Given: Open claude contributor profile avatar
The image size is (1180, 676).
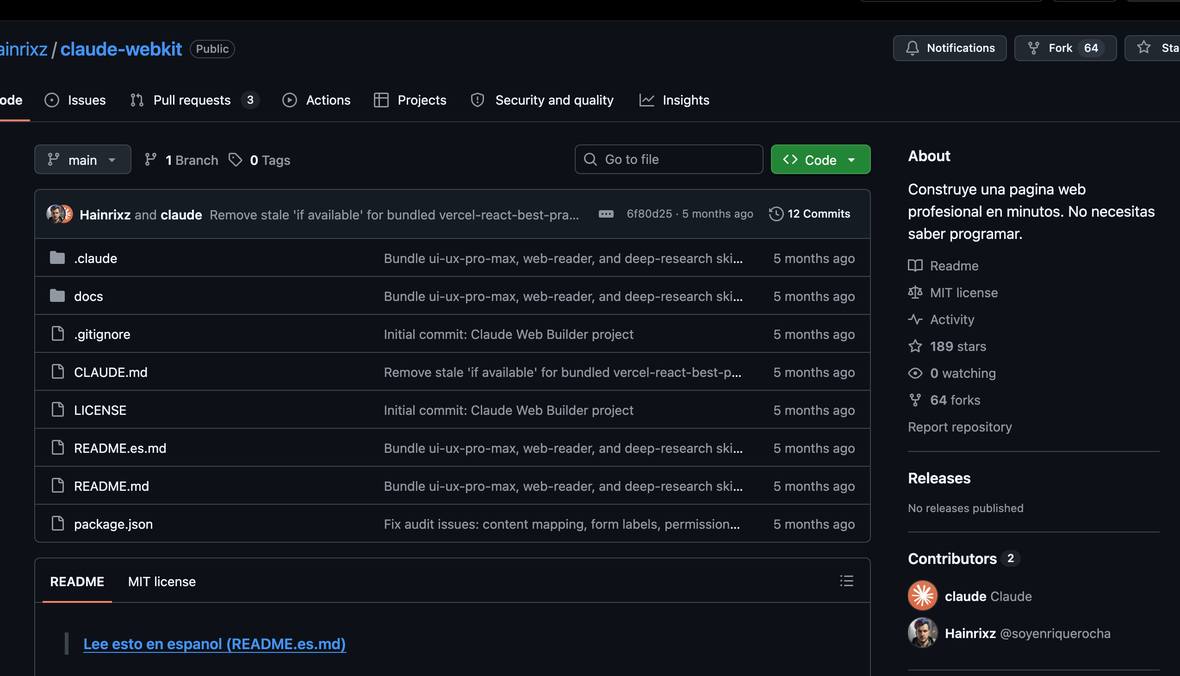Looking at the screenshot, I should click(x=923, y=595).
